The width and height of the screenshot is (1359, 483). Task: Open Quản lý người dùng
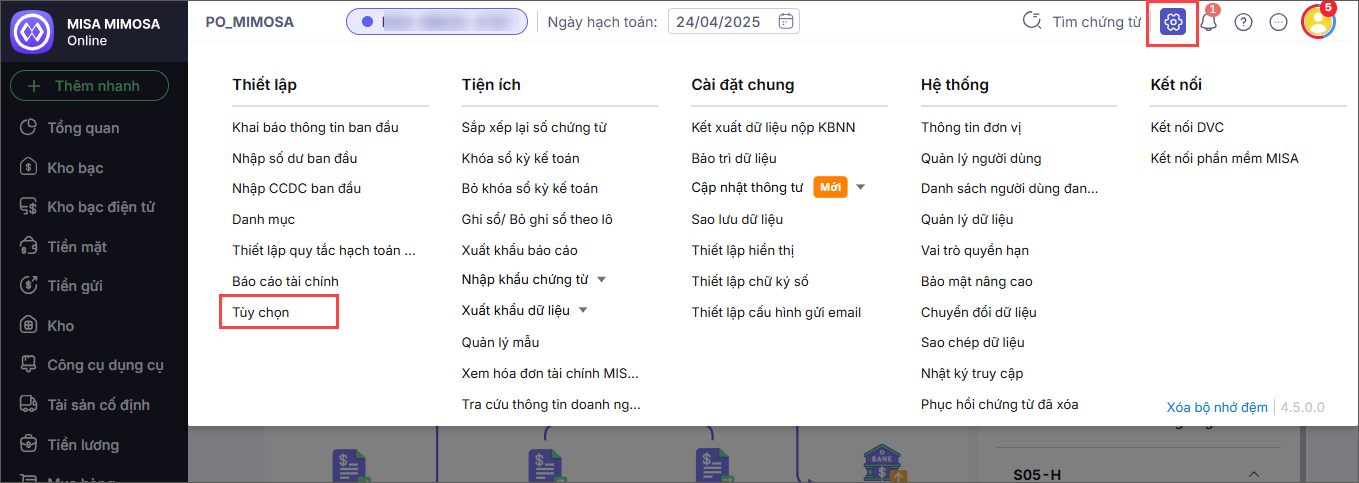pos(981,158)
